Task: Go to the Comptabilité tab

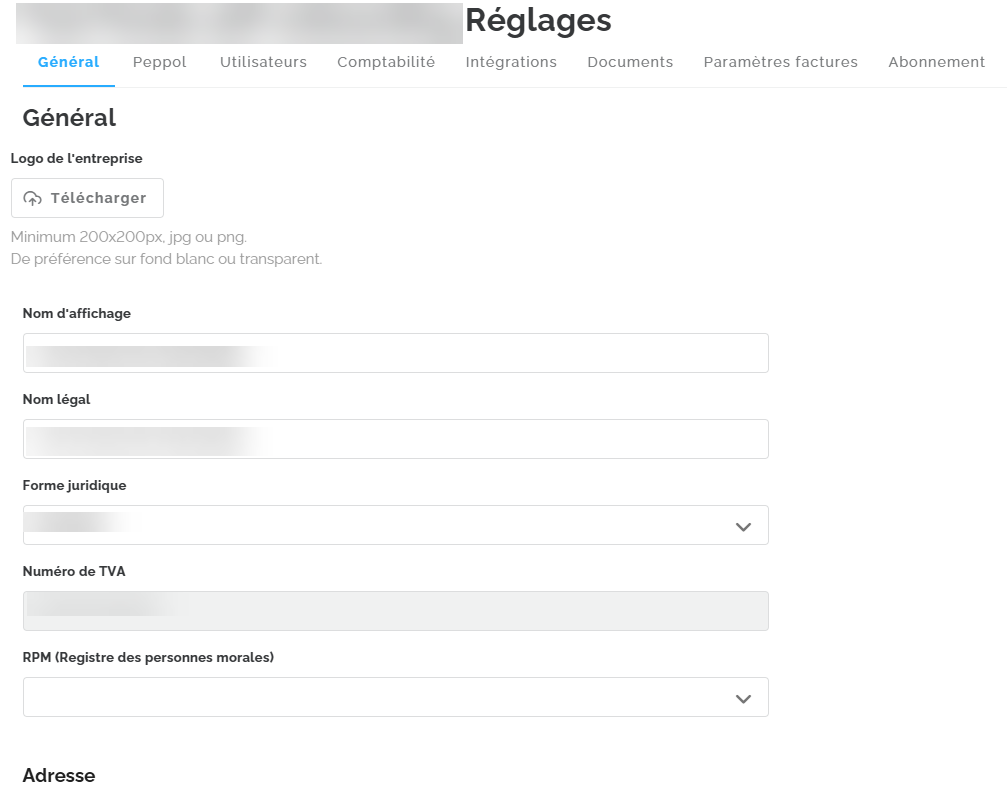Action: pos(386,62)
